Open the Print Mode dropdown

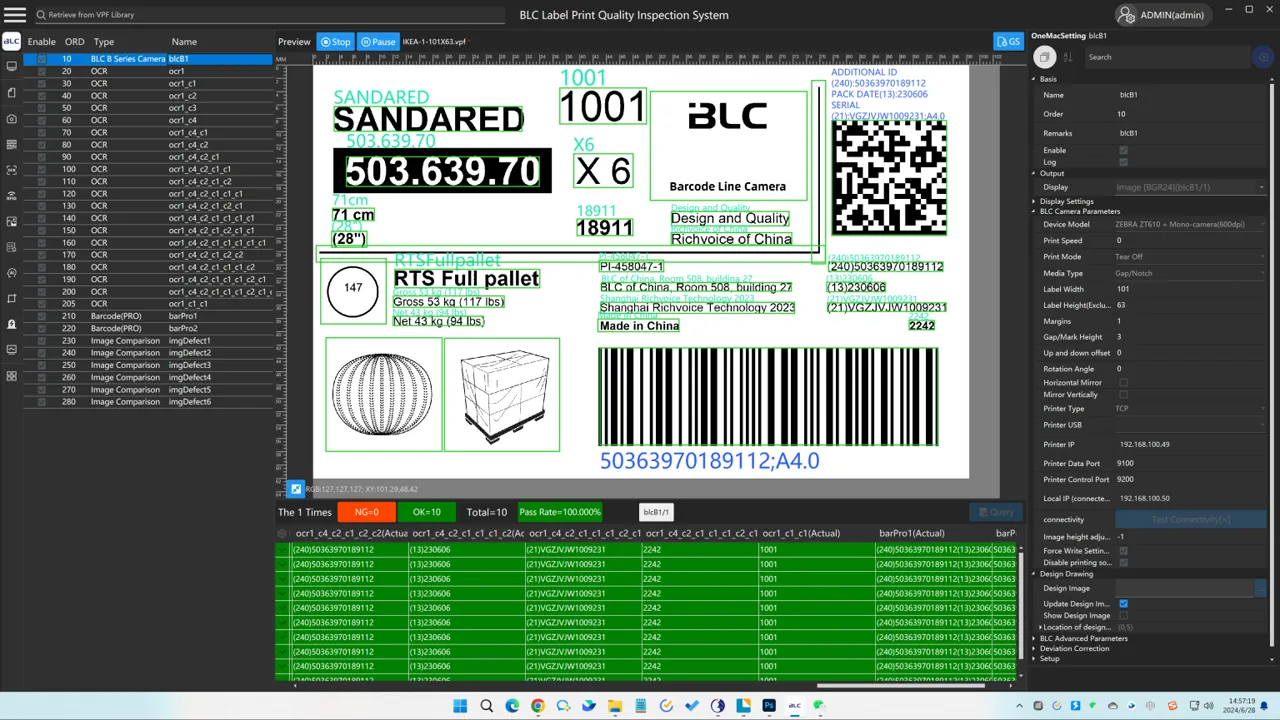[1190, 257]
